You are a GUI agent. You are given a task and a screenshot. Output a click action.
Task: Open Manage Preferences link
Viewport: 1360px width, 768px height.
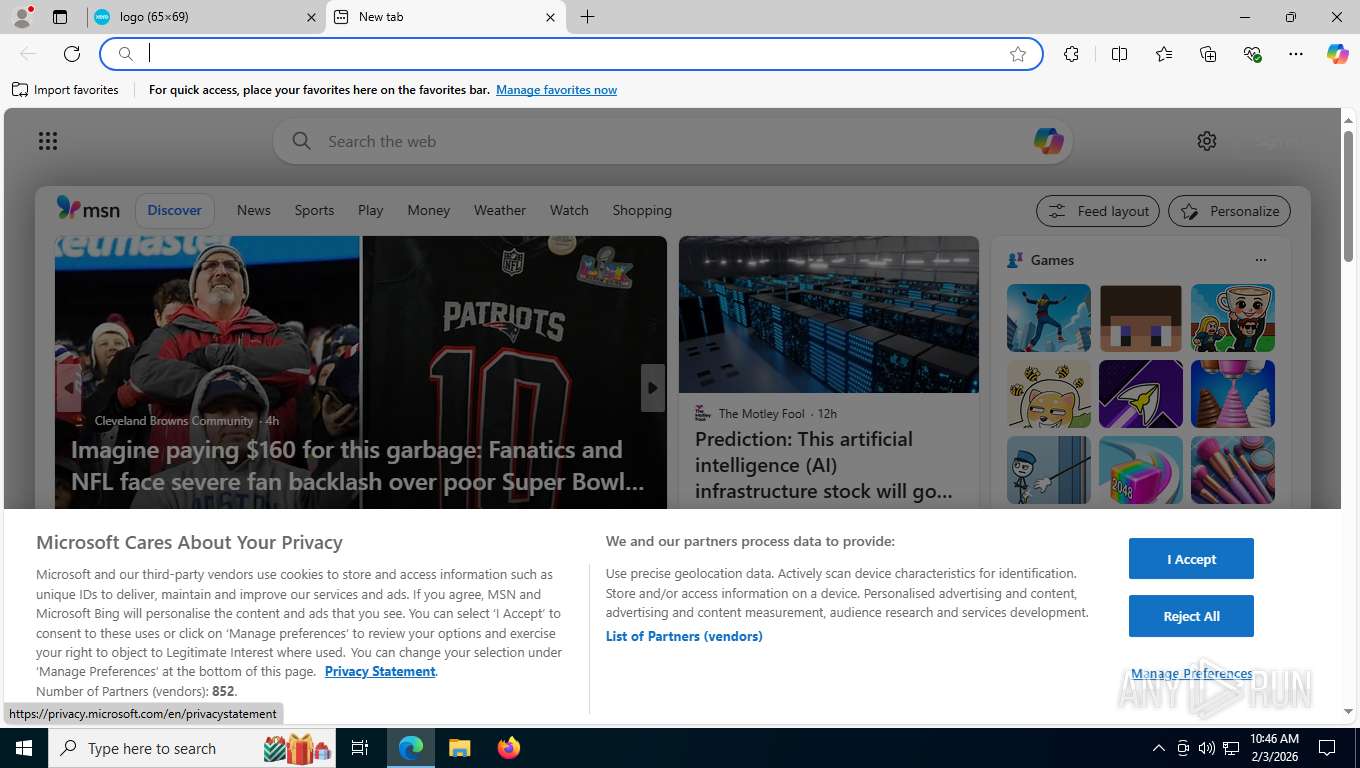point(1191,674)
